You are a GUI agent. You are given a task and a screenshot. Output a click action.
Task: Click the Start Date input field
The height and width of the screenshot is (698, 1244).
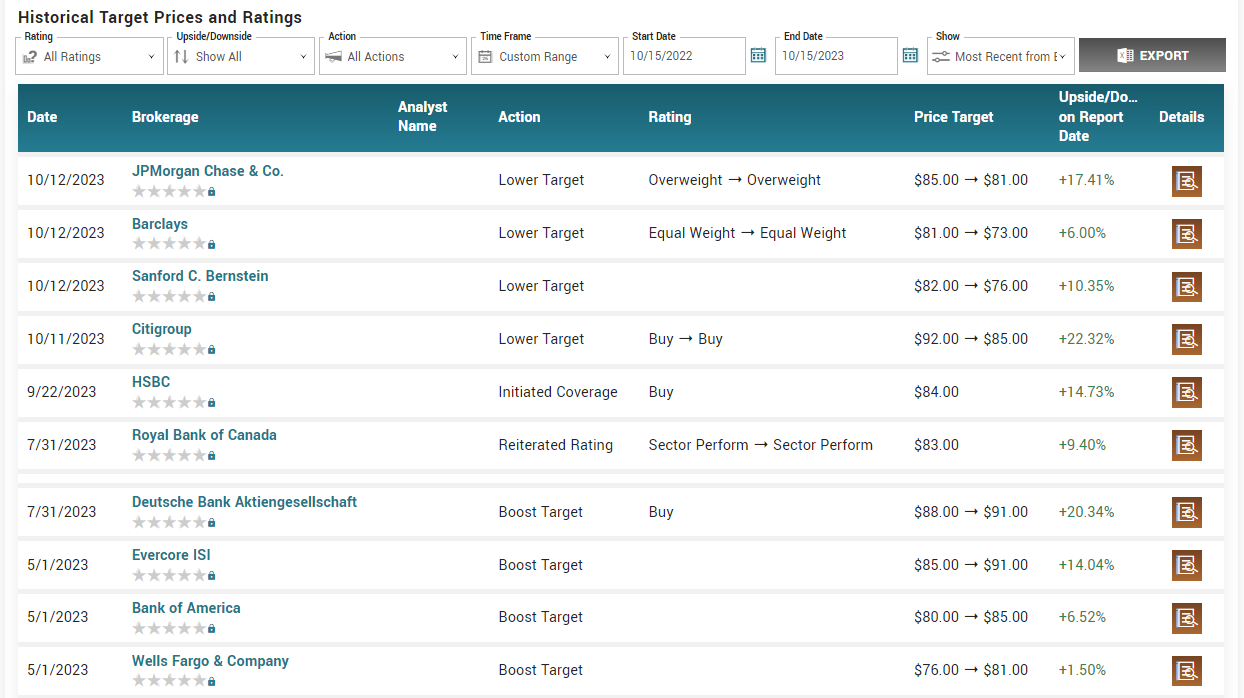click(x=683, y=57)
